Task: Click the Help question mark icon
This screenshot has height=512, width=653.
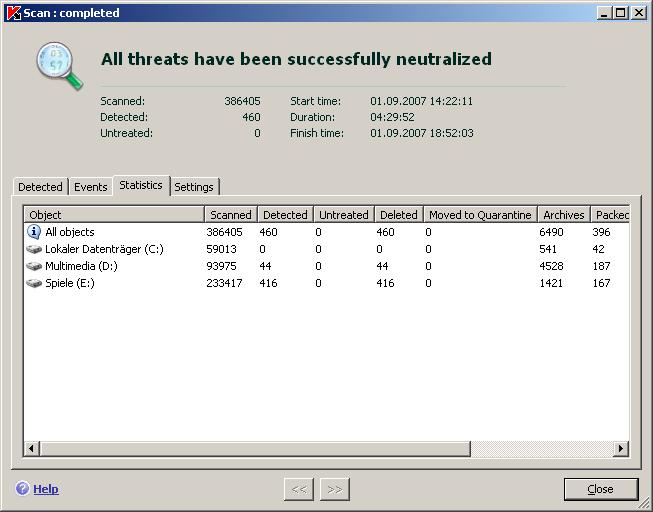Action: (x=22, y=488)
